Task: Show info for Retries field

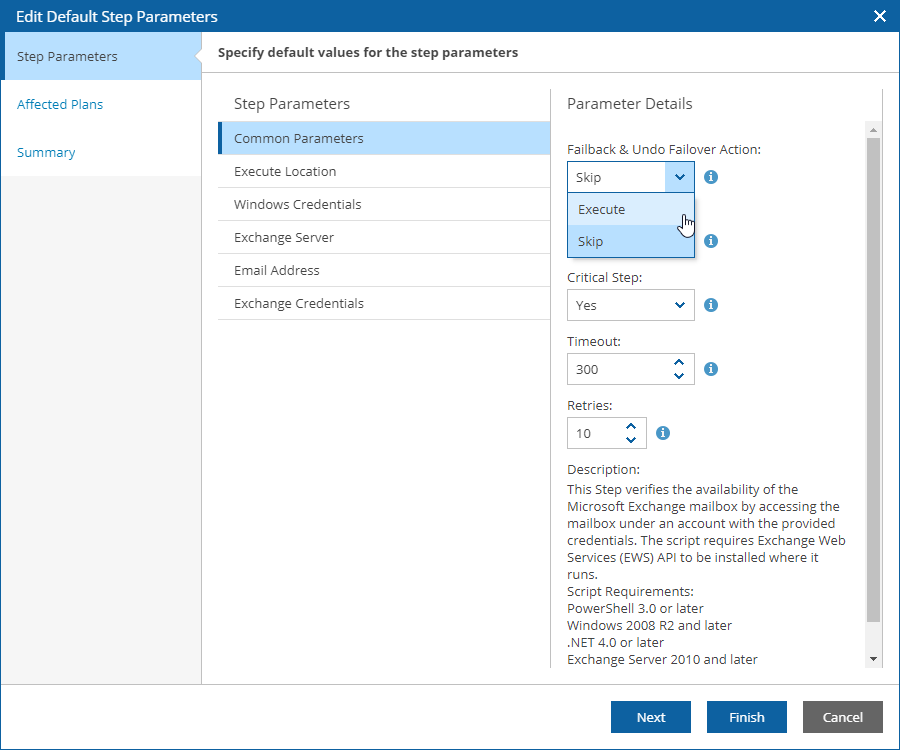Action: click(663, 433)
